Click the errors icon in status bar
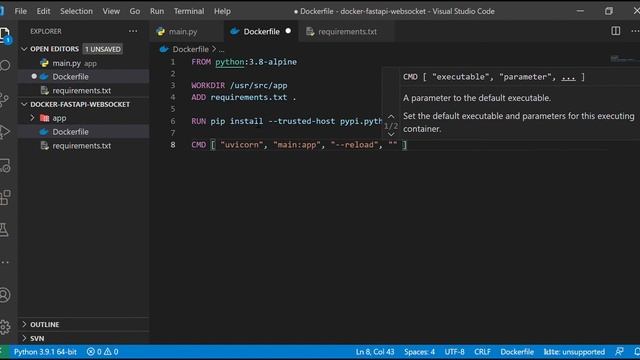 (x=91, y=351)
